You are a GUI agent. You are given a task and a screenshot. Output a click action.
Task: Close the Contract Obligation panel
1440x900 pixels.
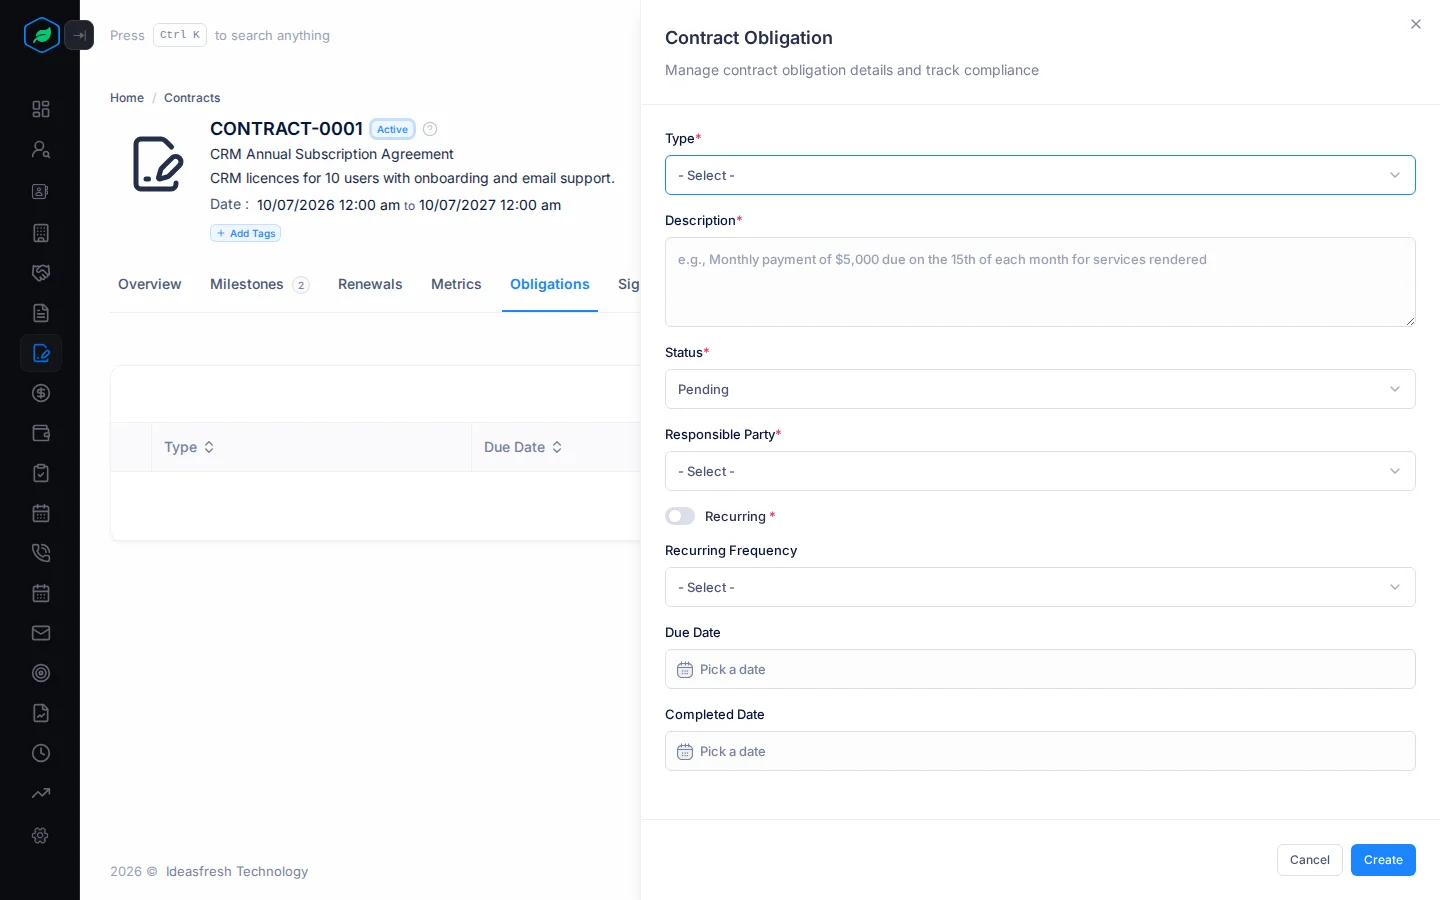[x=1416, y=24]
